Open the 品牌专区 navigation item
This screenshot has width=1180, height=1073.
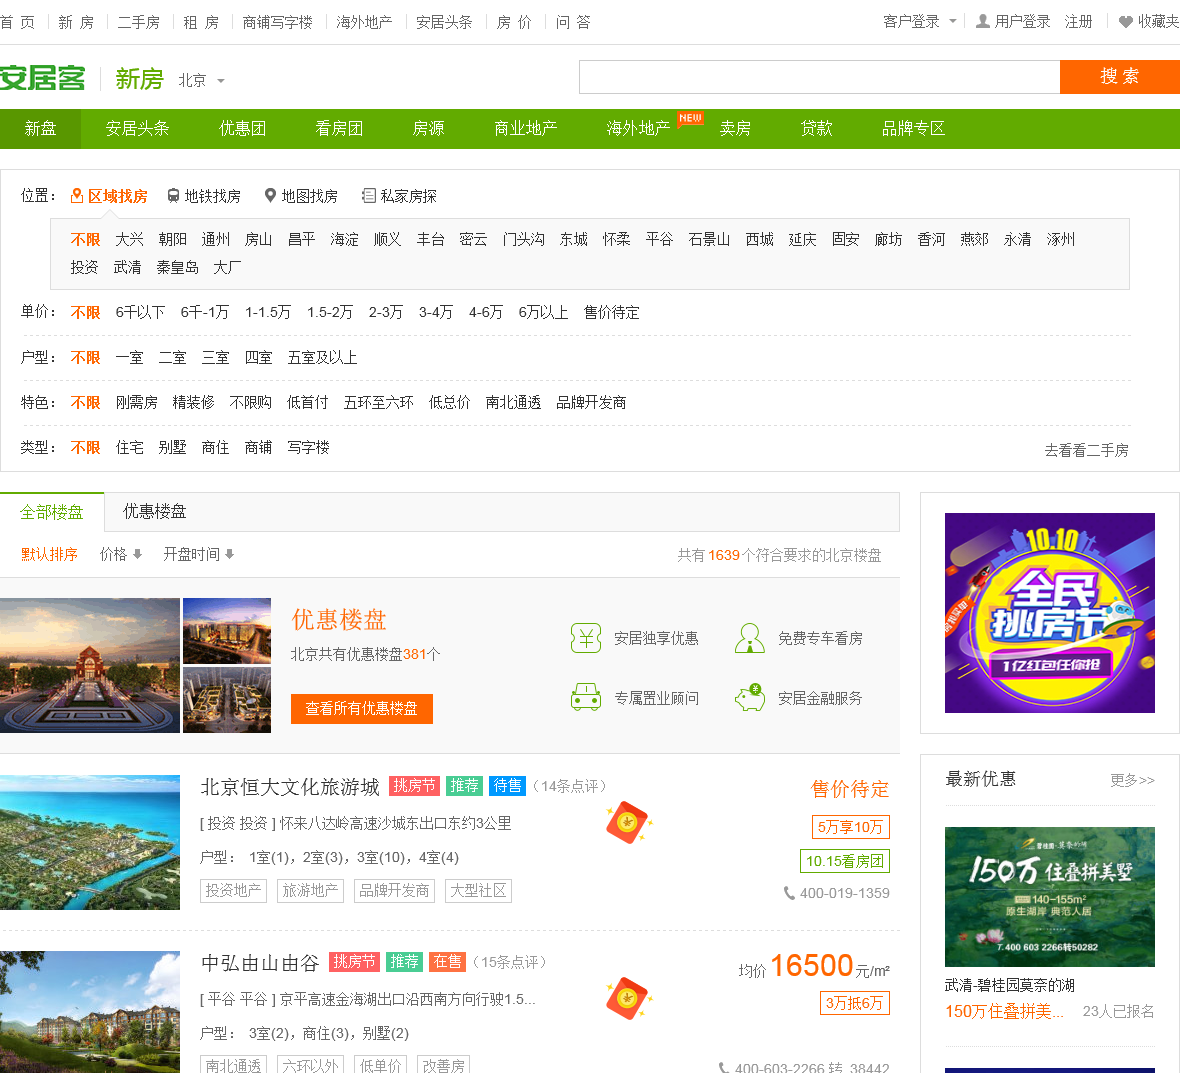point(913,129)
